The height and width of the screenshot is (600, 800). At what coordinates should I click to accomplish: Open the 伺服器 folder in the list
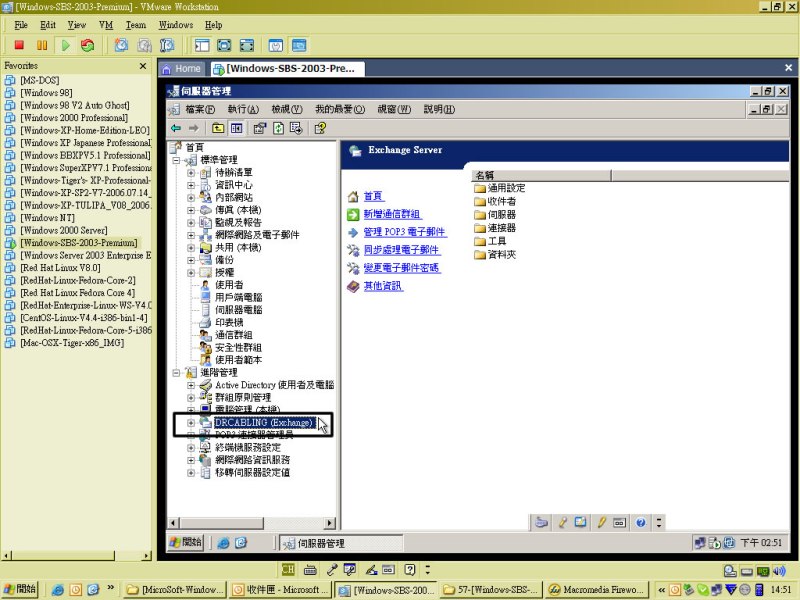pyautogui.click(x=495, y=215)
